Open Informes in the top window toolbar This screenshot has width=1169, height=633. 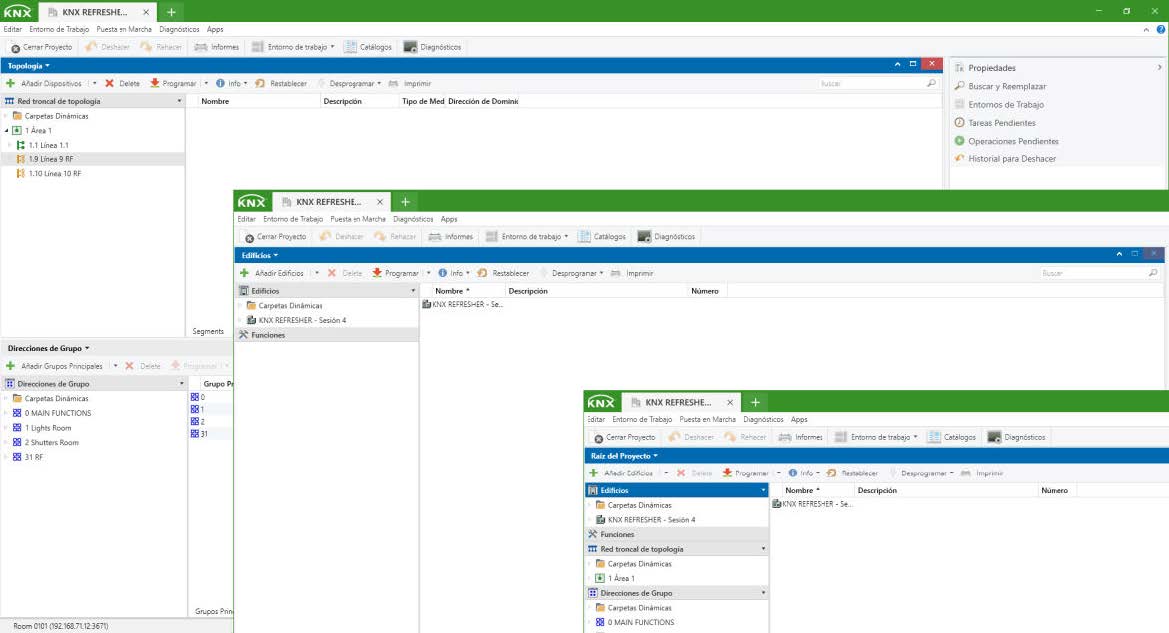click(x=217, y=47)
